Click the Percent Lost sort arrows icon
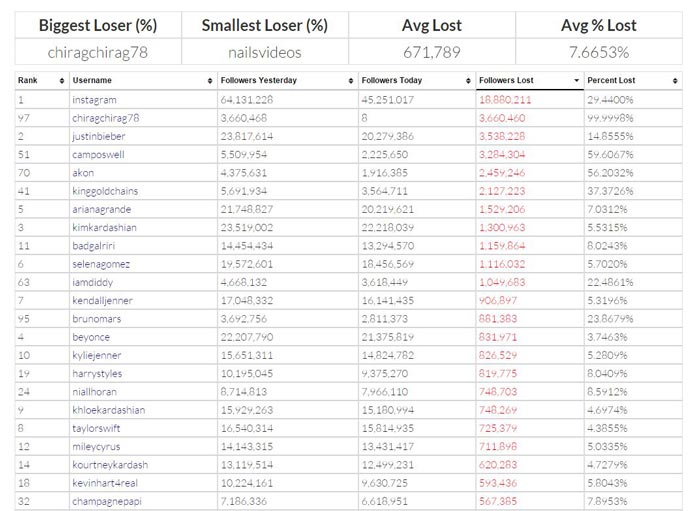700x511 pixels. point(675,81)
